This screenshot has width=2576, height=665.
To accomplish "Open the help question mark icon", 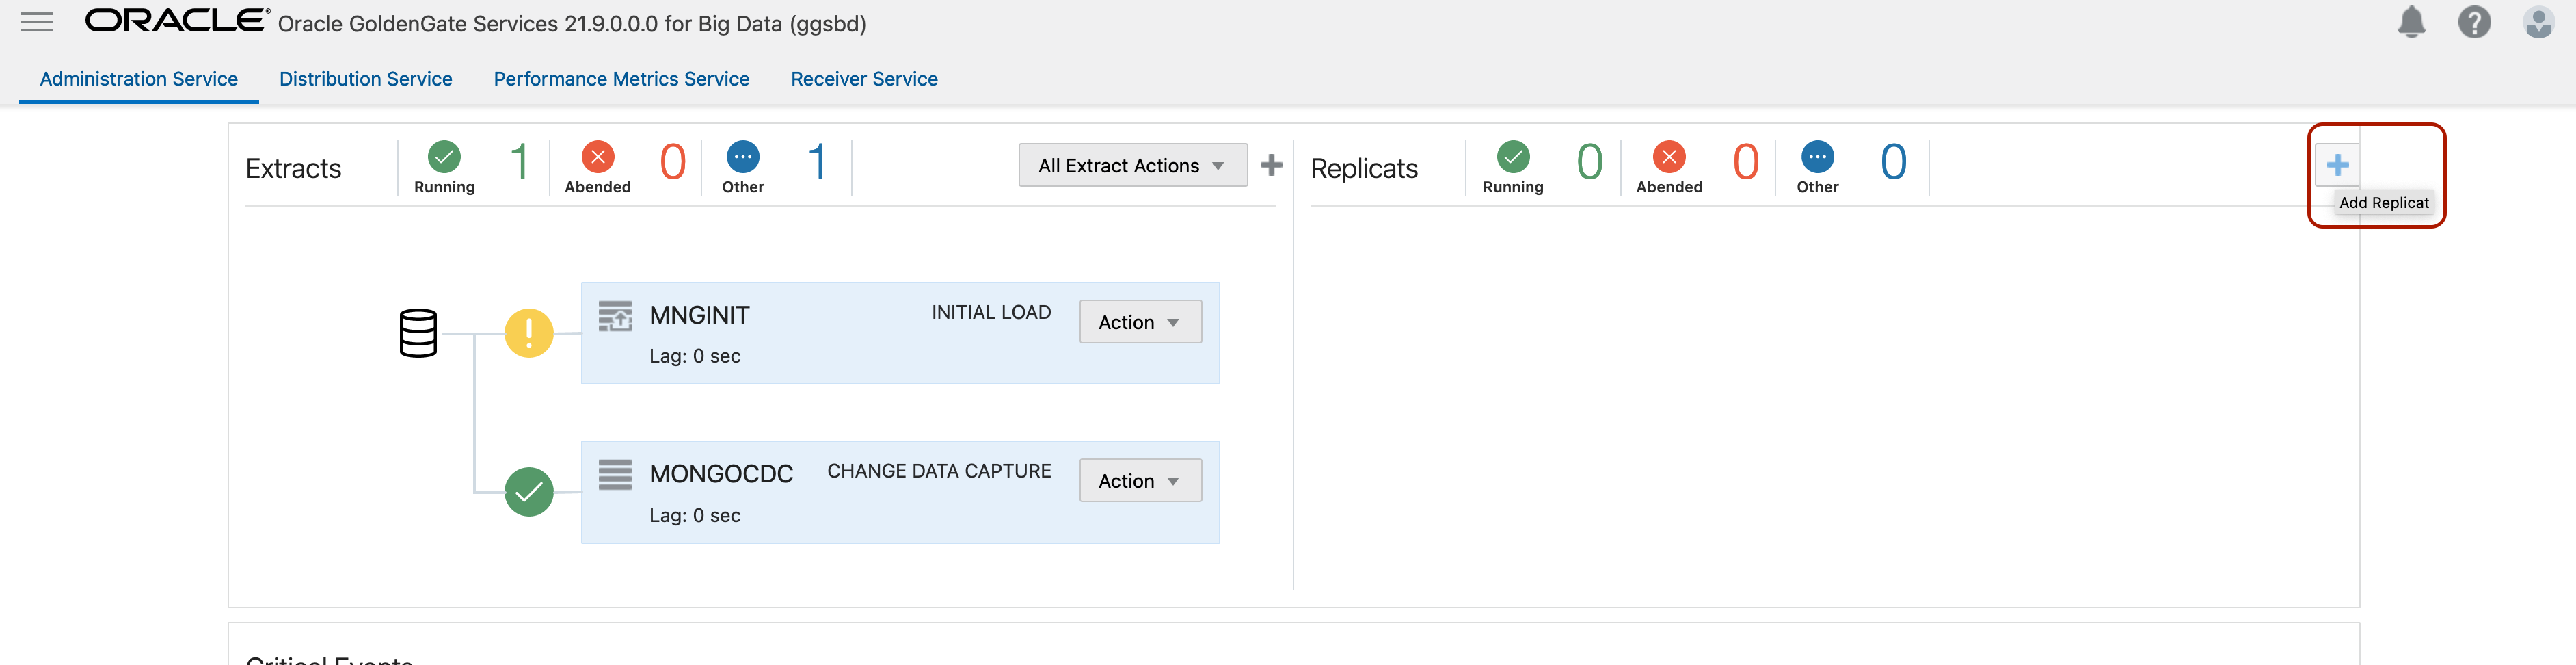I will [x=2474, y=22].
